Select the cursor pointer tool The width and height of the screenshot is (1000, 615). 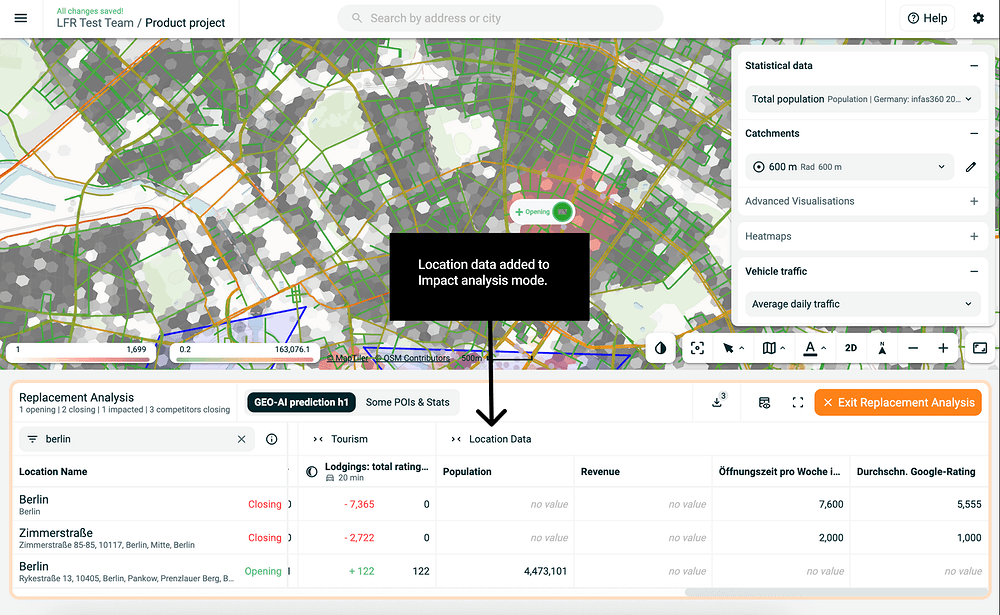click(x=728, y=348)
